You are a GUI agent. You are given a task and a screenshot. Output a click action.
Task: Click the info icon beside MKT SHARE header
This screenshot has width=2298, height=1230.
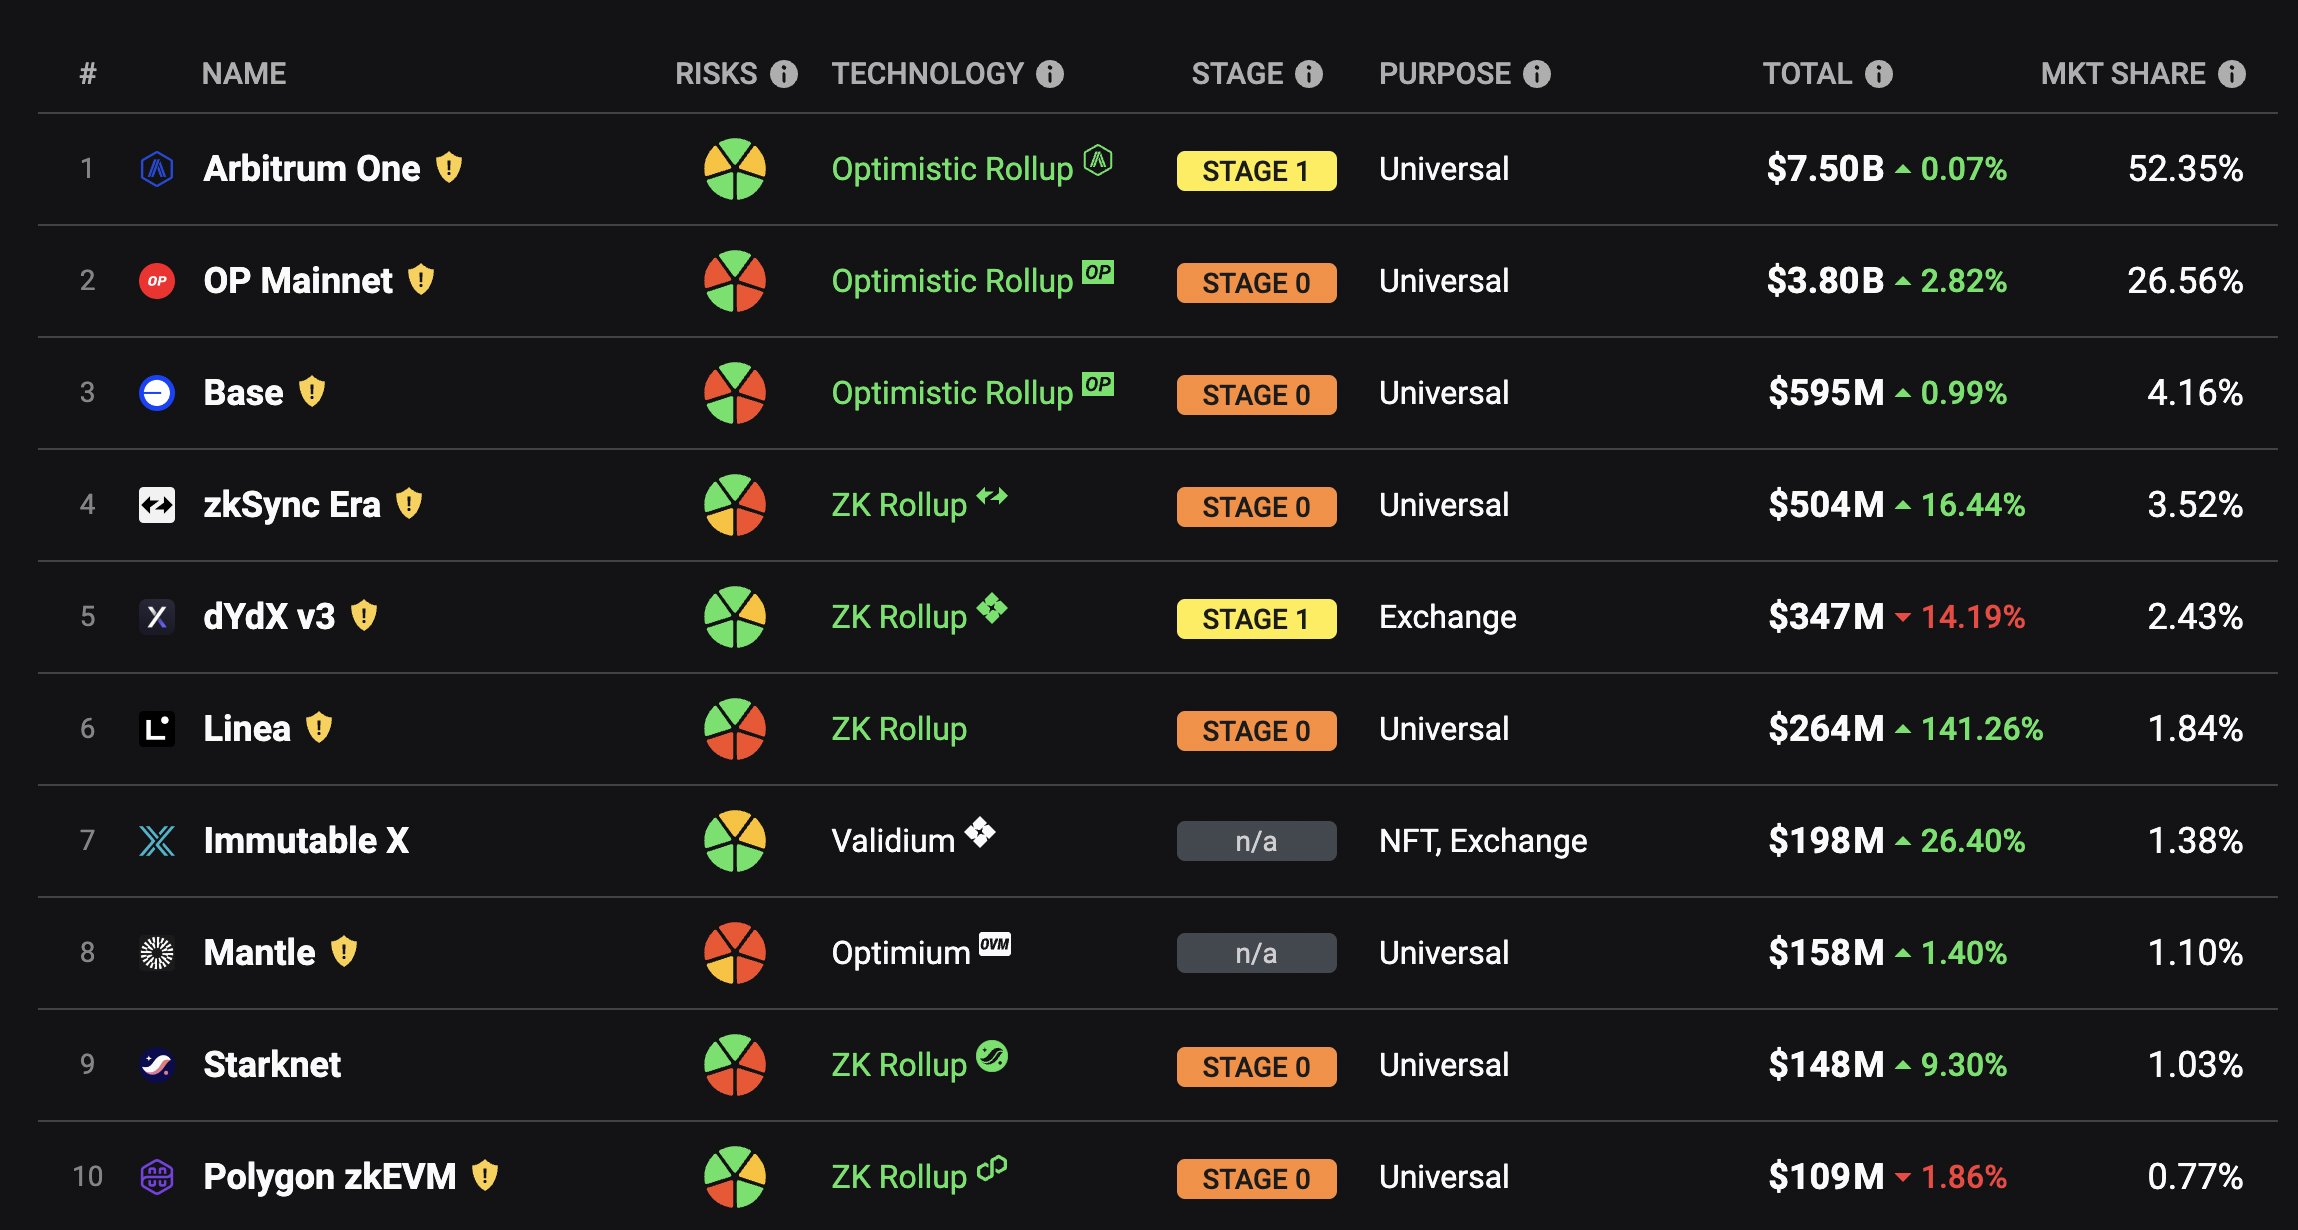tap(2232, 74)
